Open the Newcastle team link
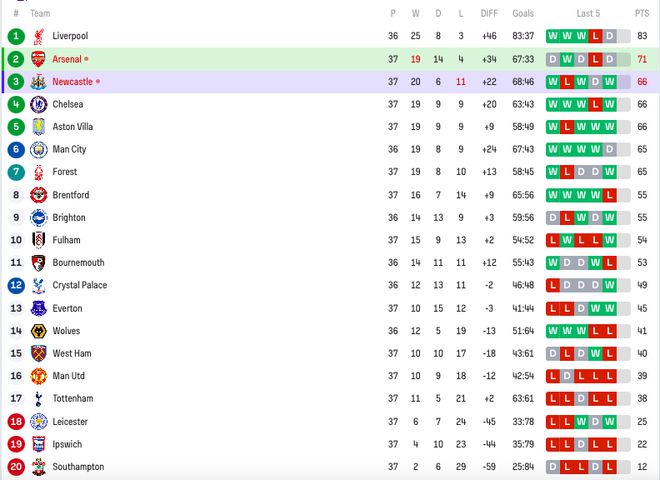Image resolution: width=660 pixels, height=480 pixels. [x=72, y=82]
